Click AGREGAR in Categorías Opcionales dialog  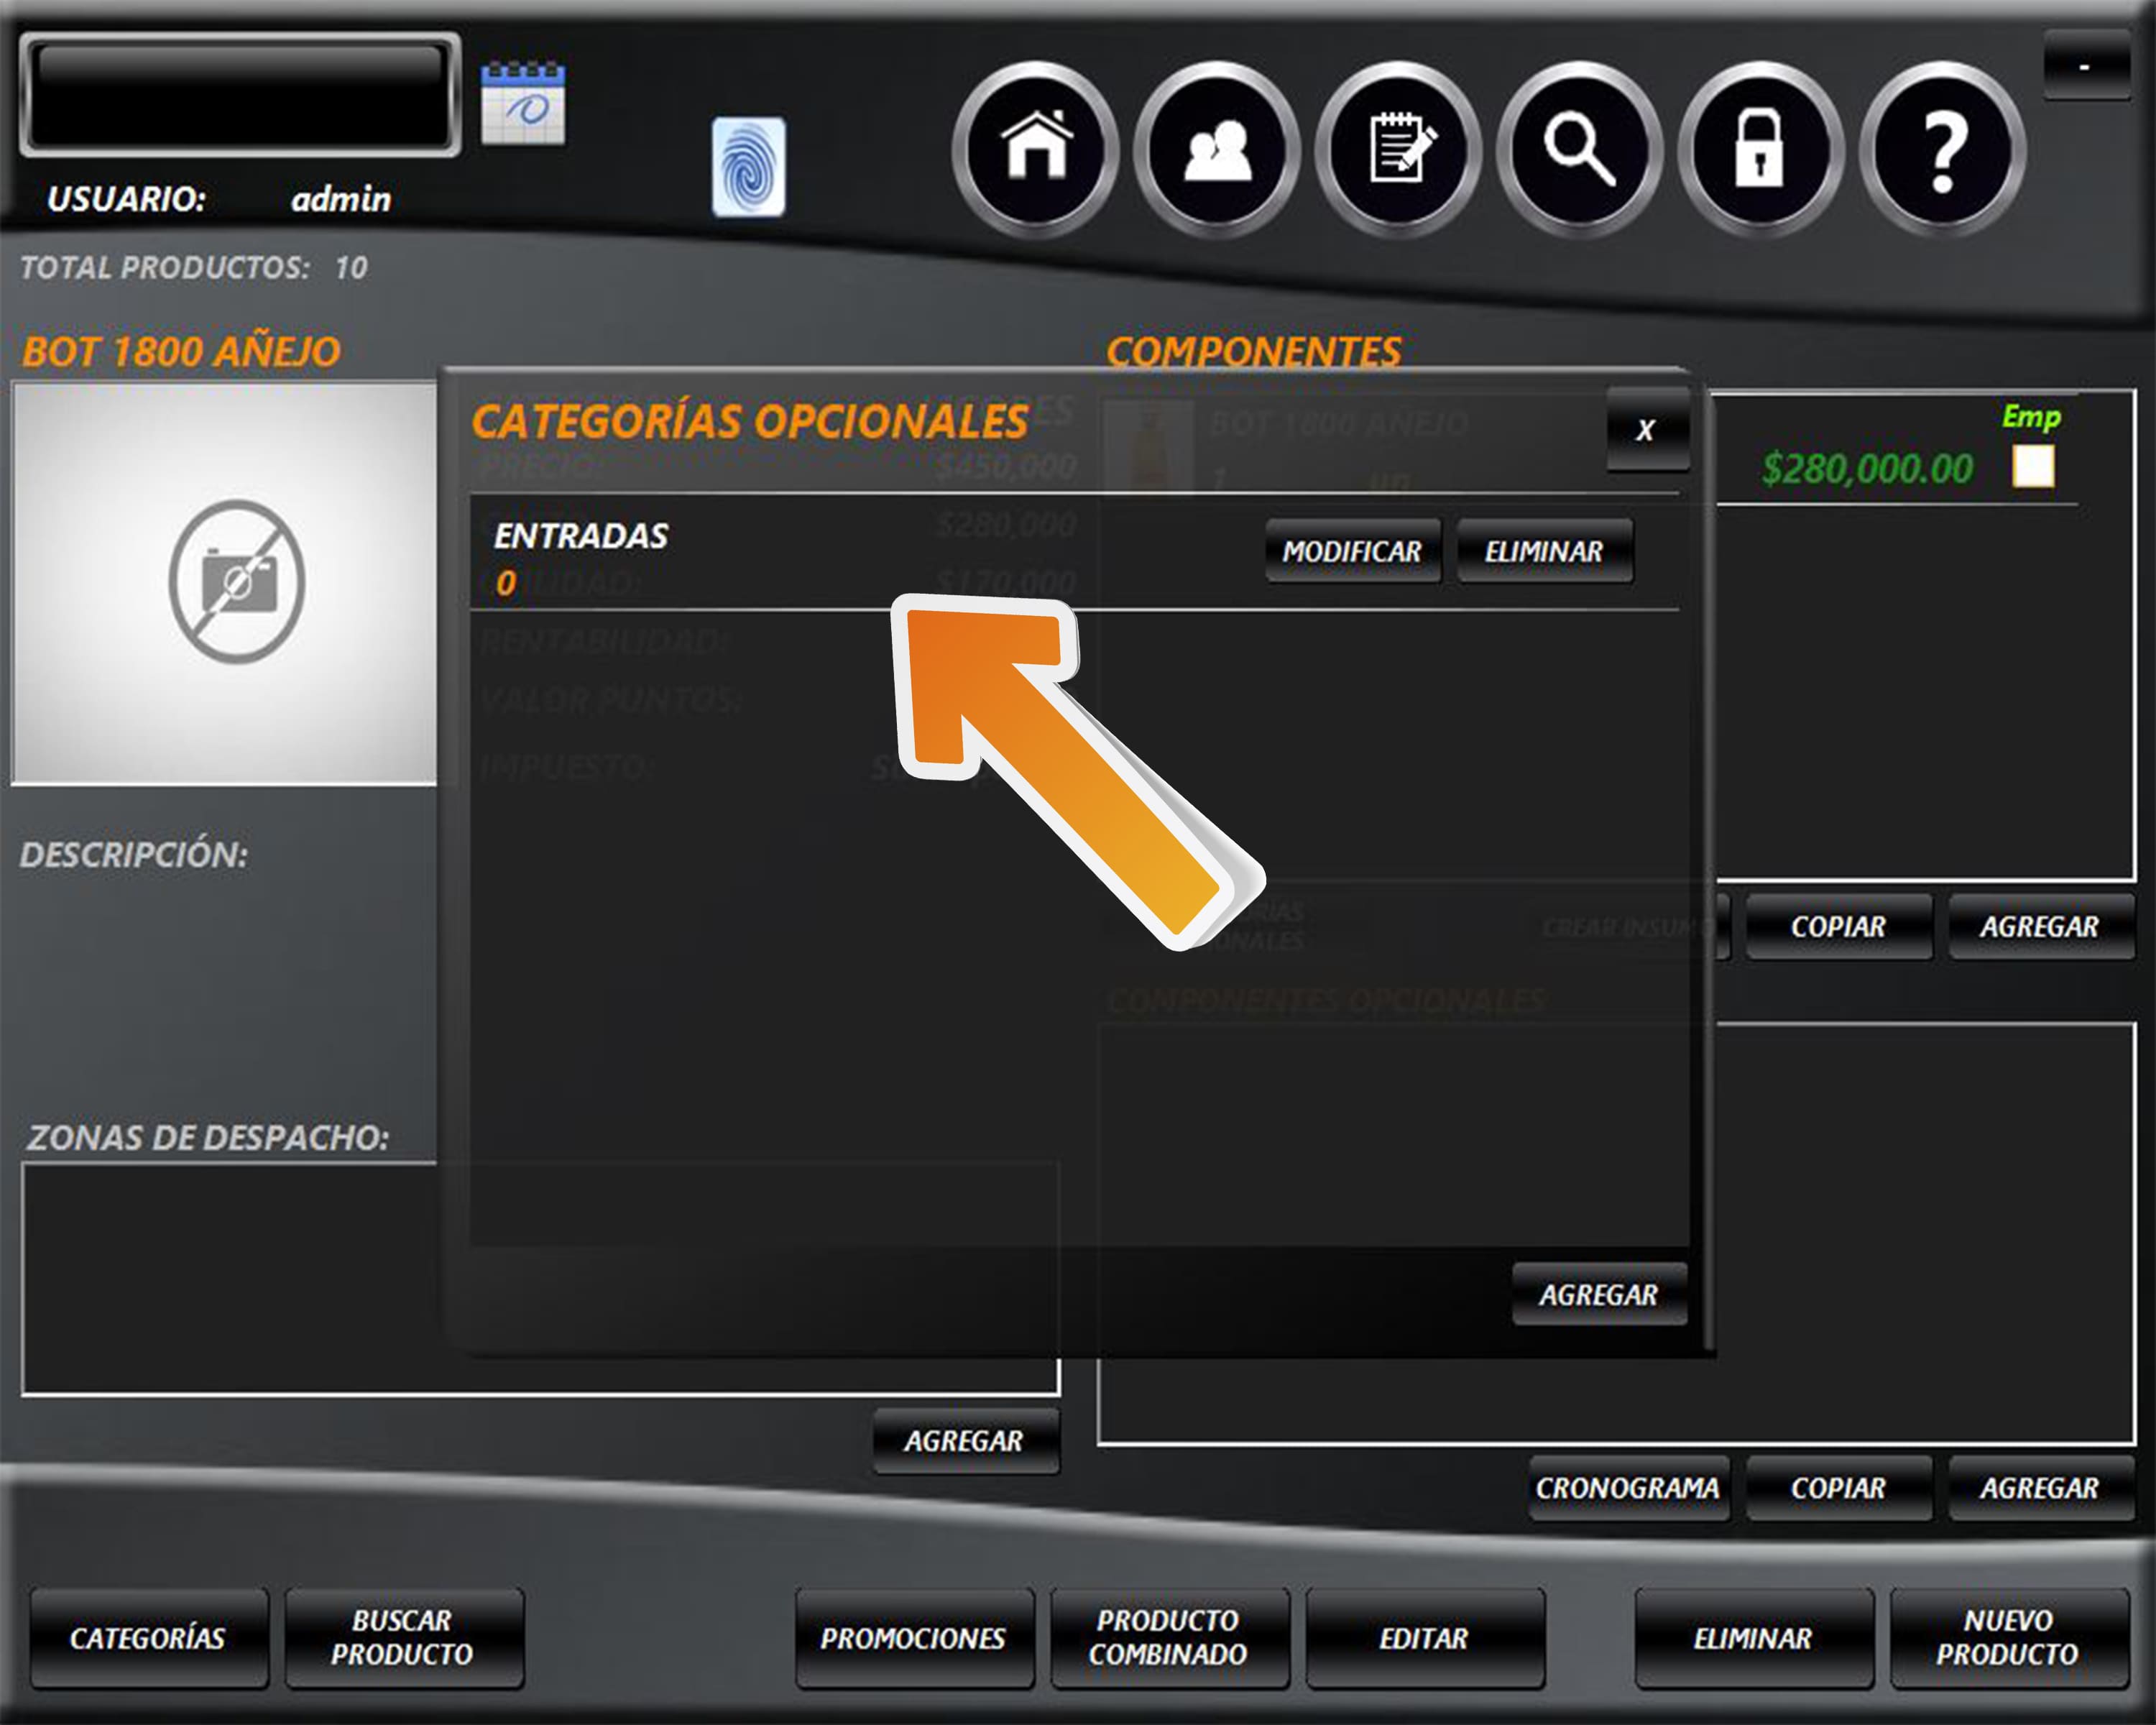click(1598, 1294)
